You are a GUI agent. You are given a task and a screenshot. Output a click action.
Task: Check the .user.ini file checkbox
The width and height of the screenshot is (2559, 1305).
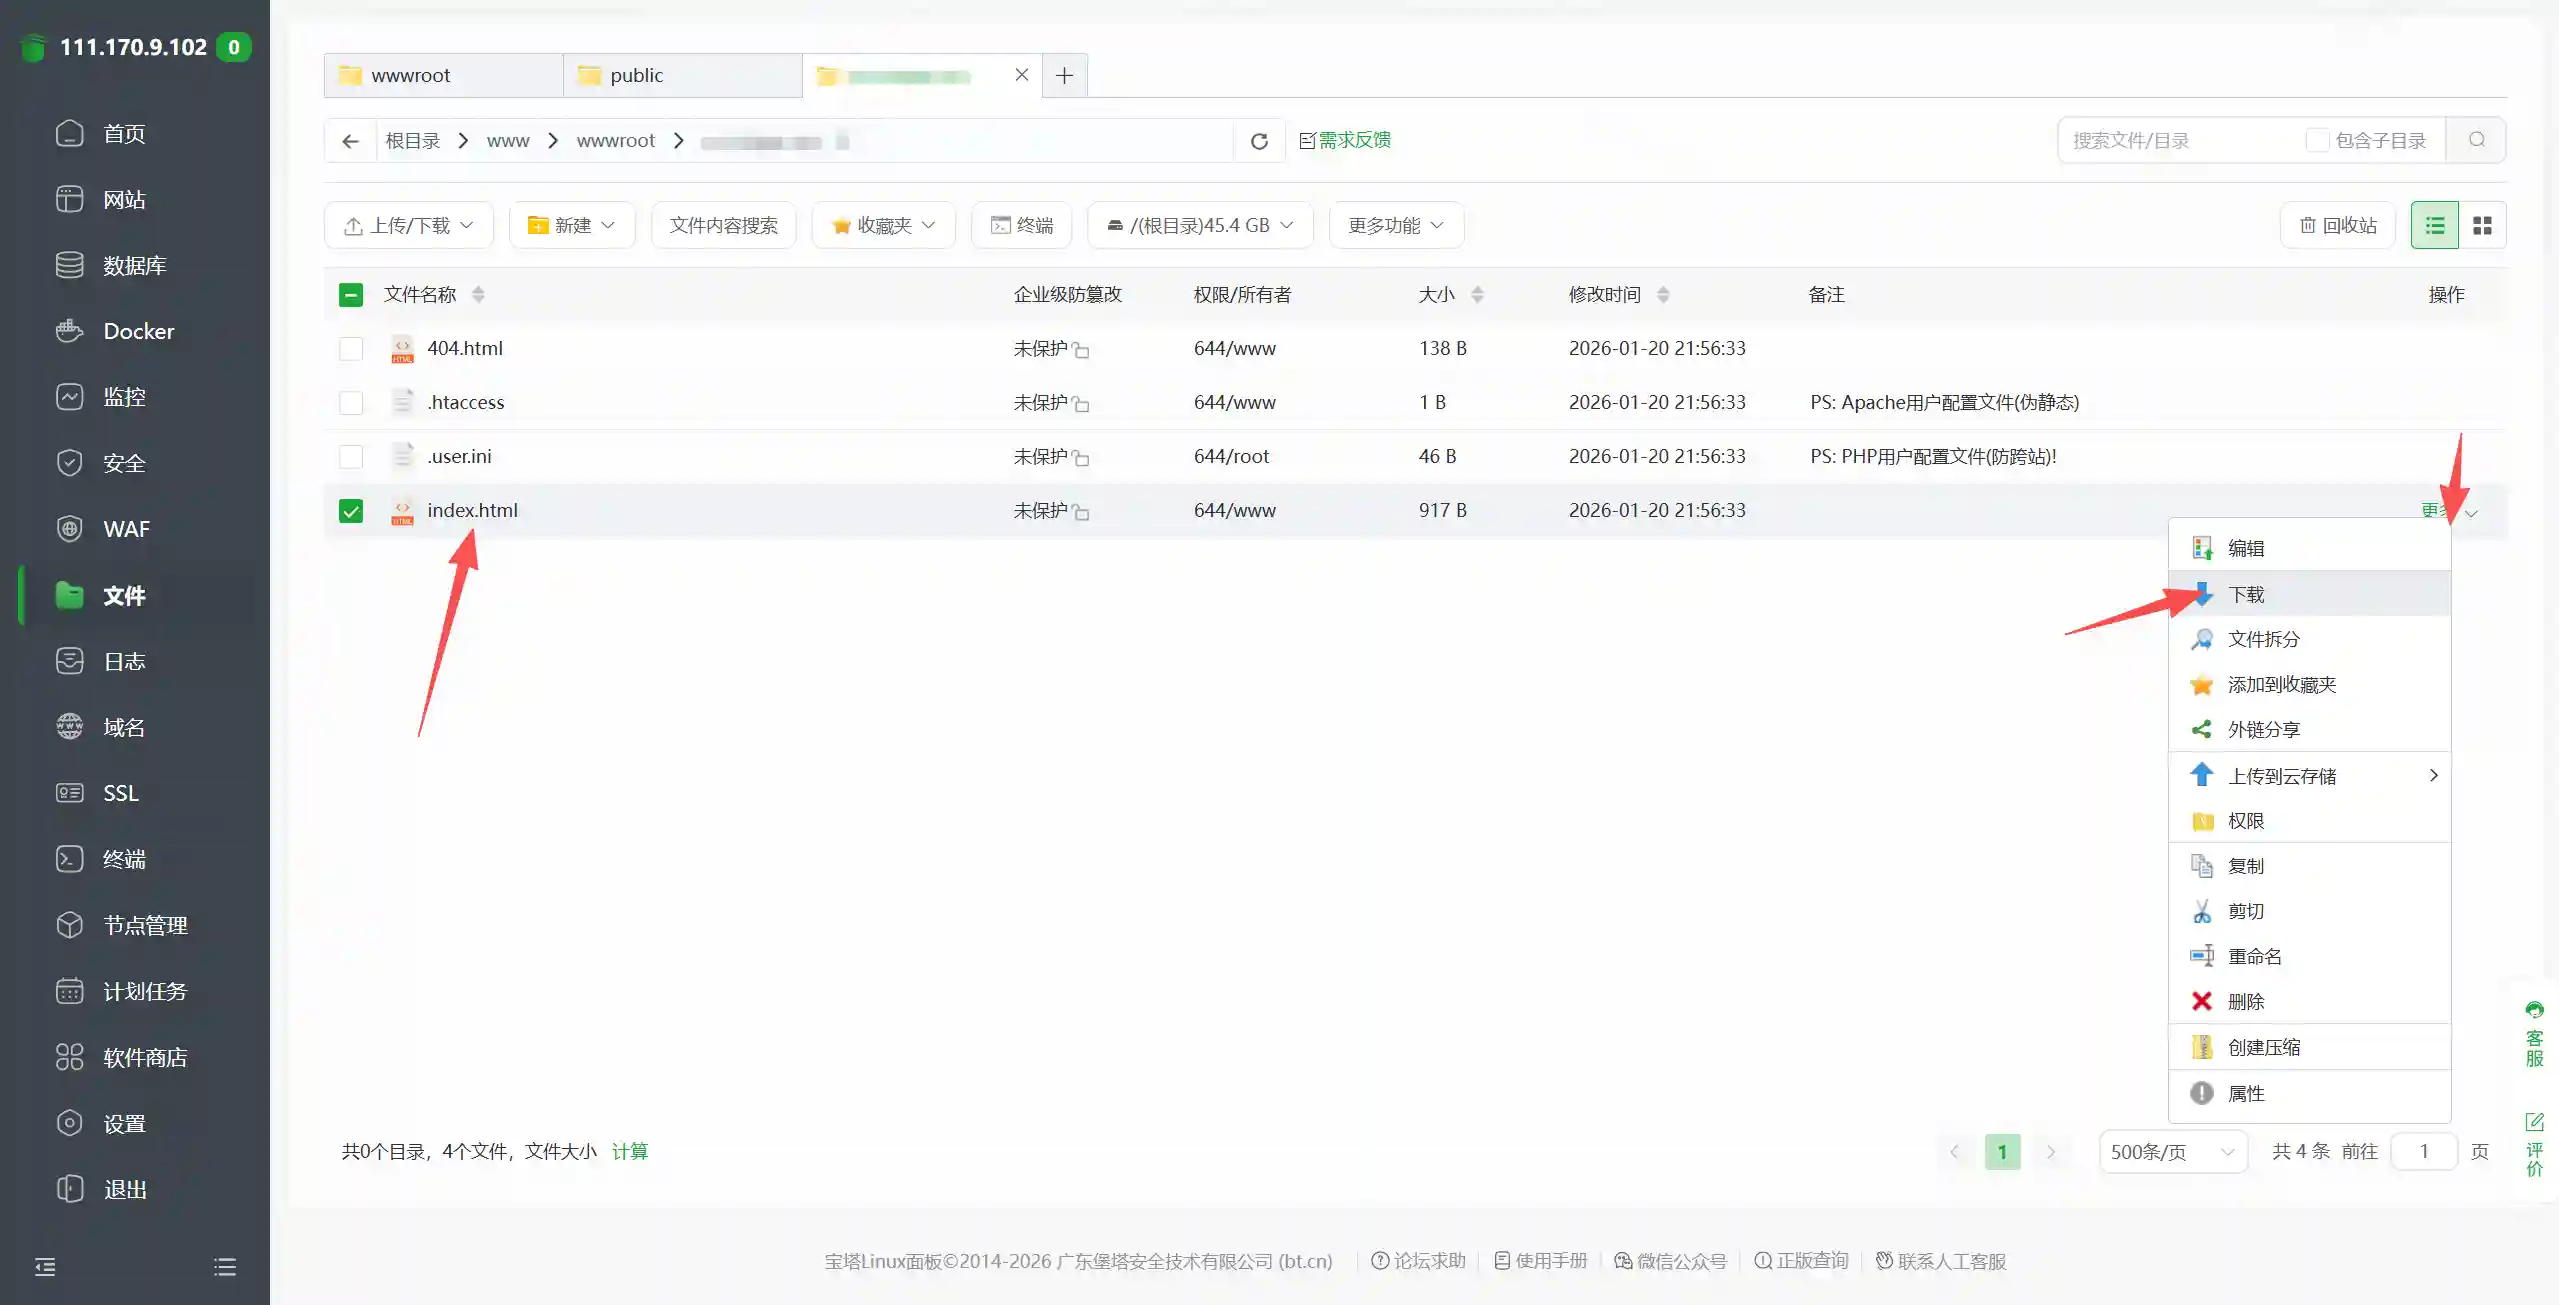351,457
